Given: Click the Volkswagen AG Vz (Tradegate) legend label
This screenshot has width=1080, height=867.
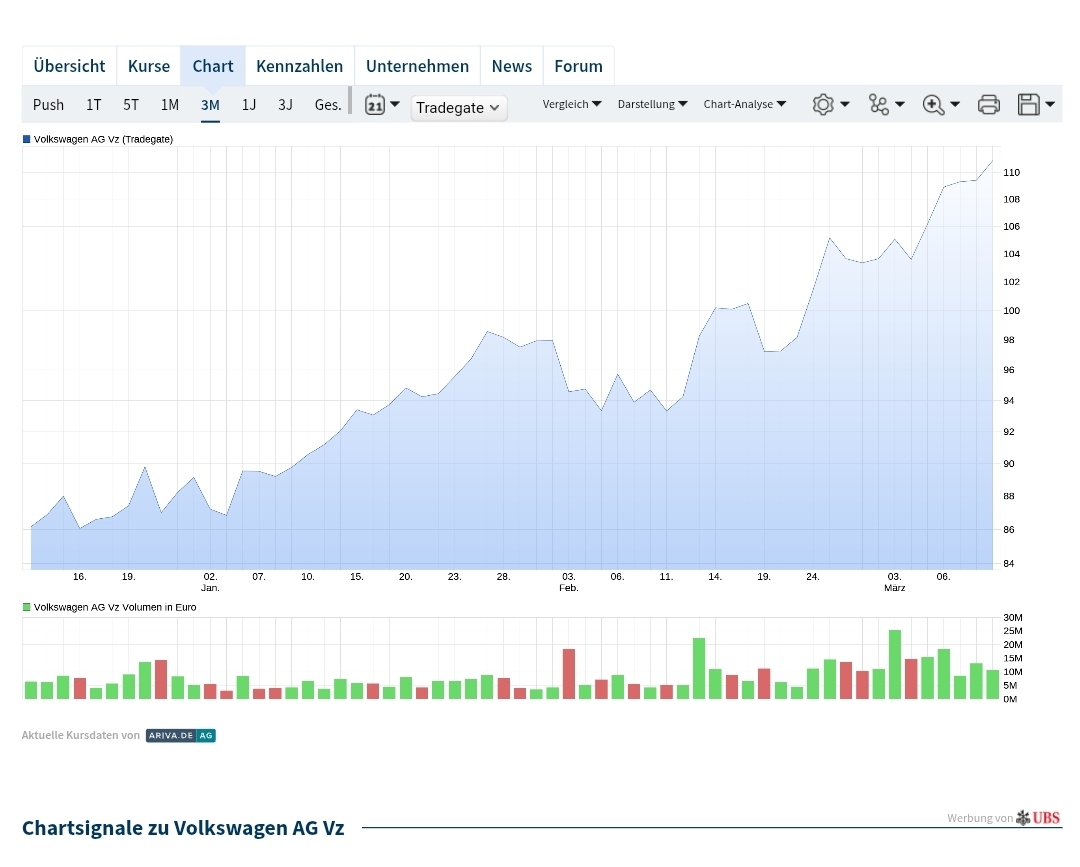Looking at the screenshot, I should pyautogui.click(x=103, y=139).
